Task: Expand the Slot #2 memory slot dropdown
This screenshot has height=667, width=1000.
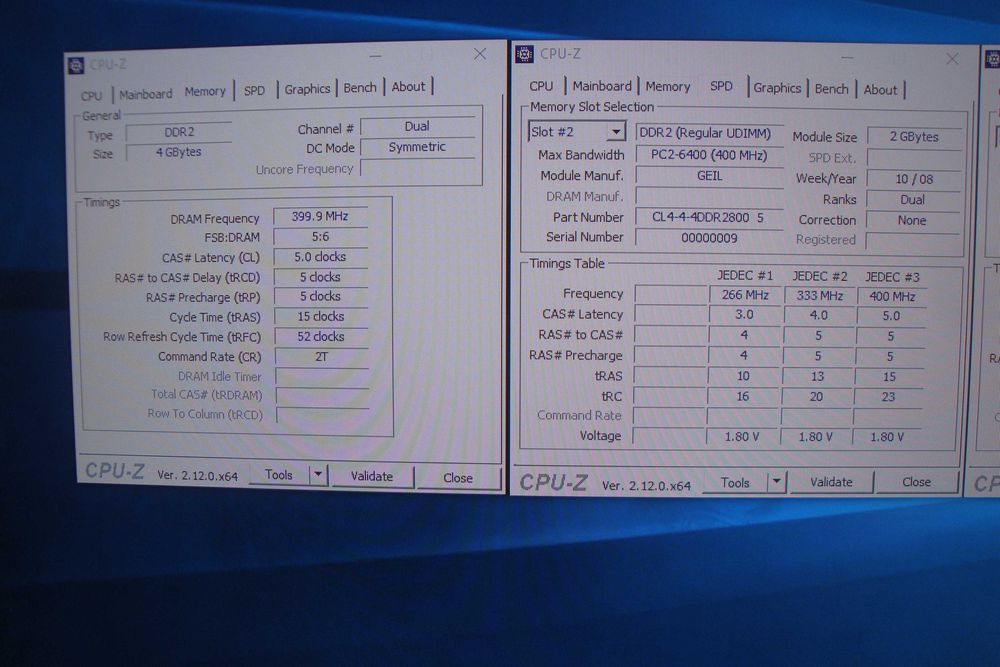Action: (x=615, y=132)
